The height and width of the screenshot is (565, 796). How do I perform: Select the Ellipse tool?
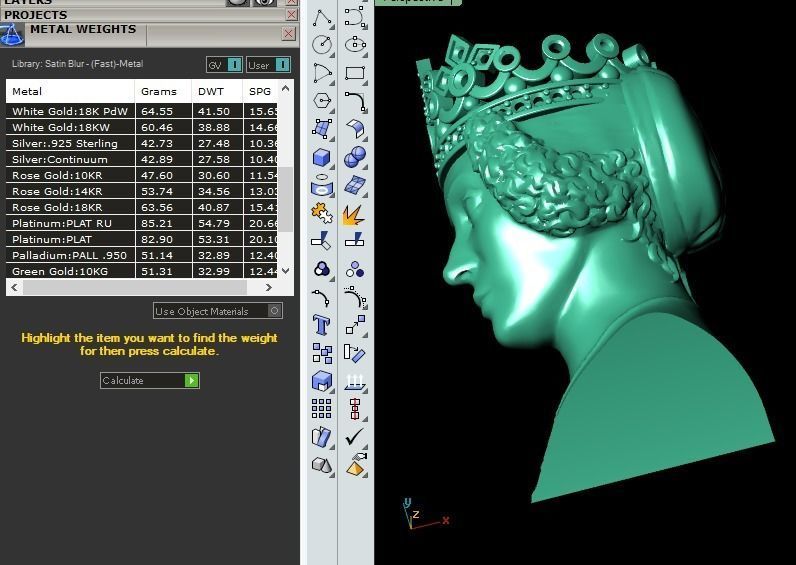tap(355, 45)
